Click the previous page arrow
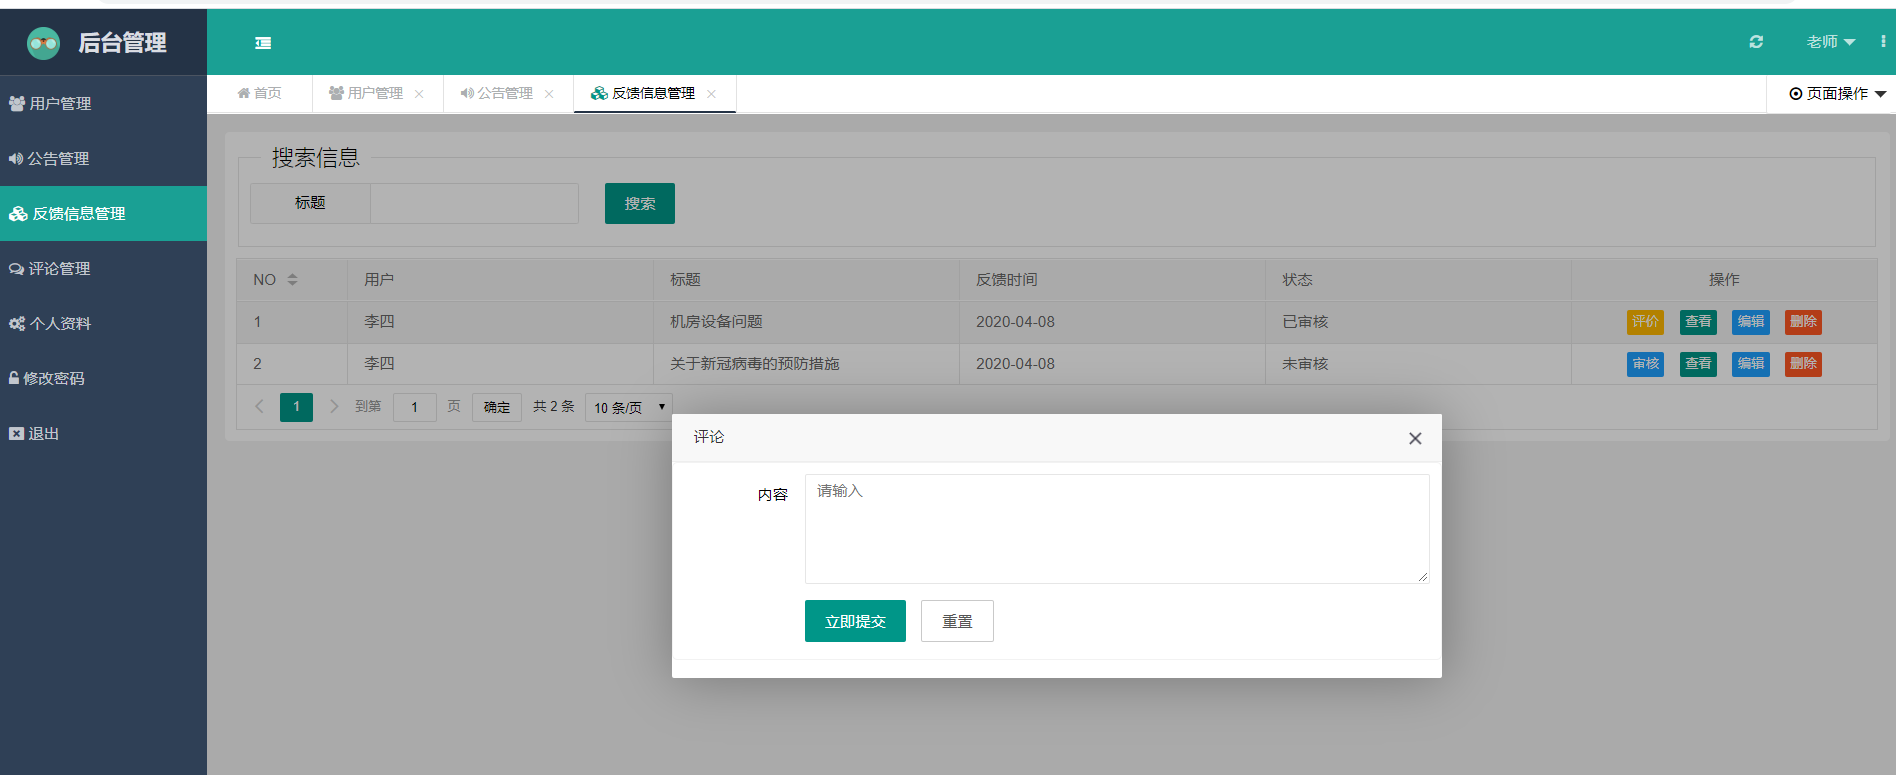Screen dimensions: 1896x775 click(259, 407)
